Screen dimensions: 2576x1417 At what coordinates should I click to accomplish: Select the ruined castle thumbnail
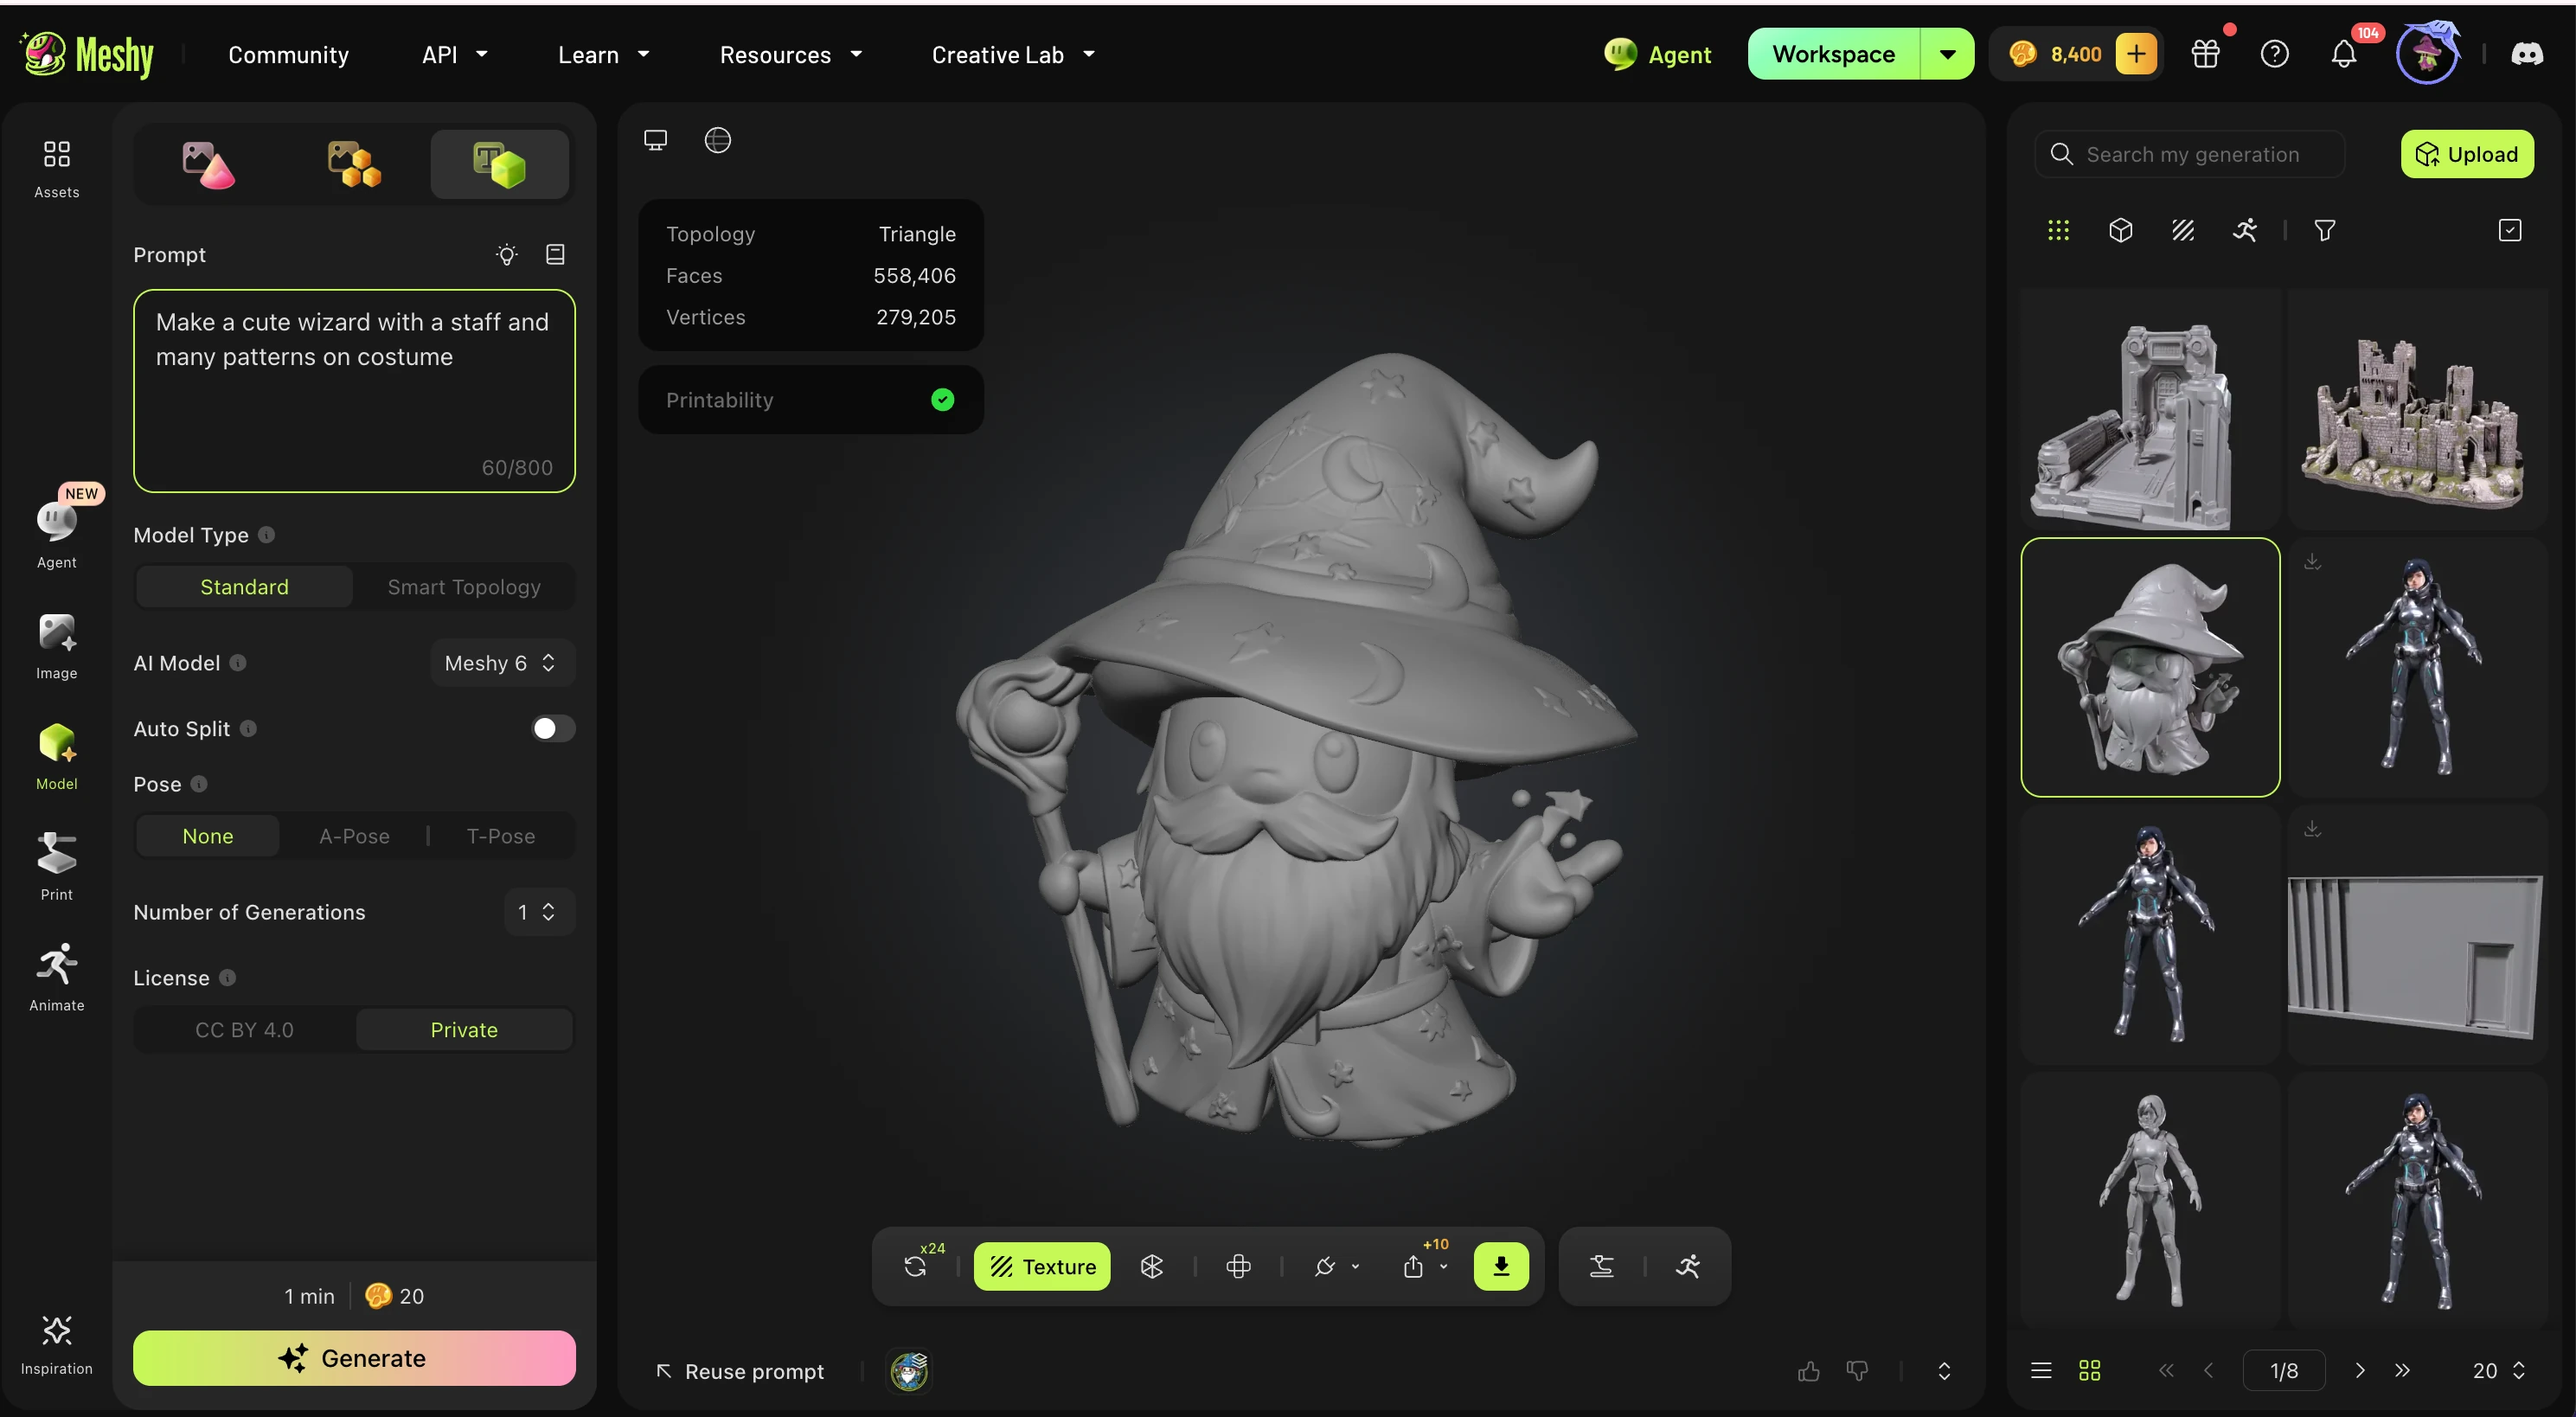click(x=2416, y=410)
